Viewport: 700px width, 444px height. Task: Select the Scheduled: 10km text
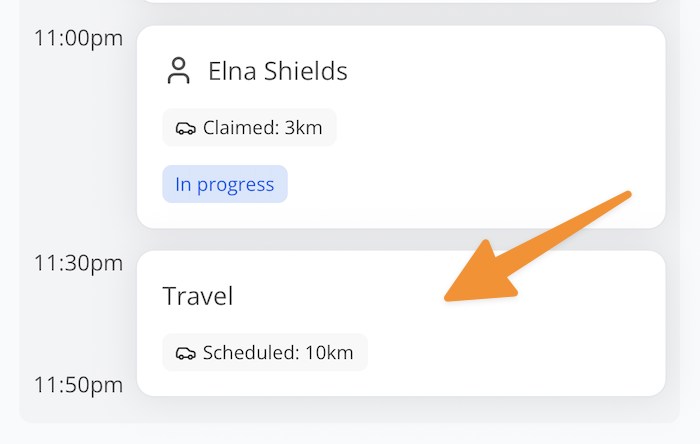tap(278, 353)
